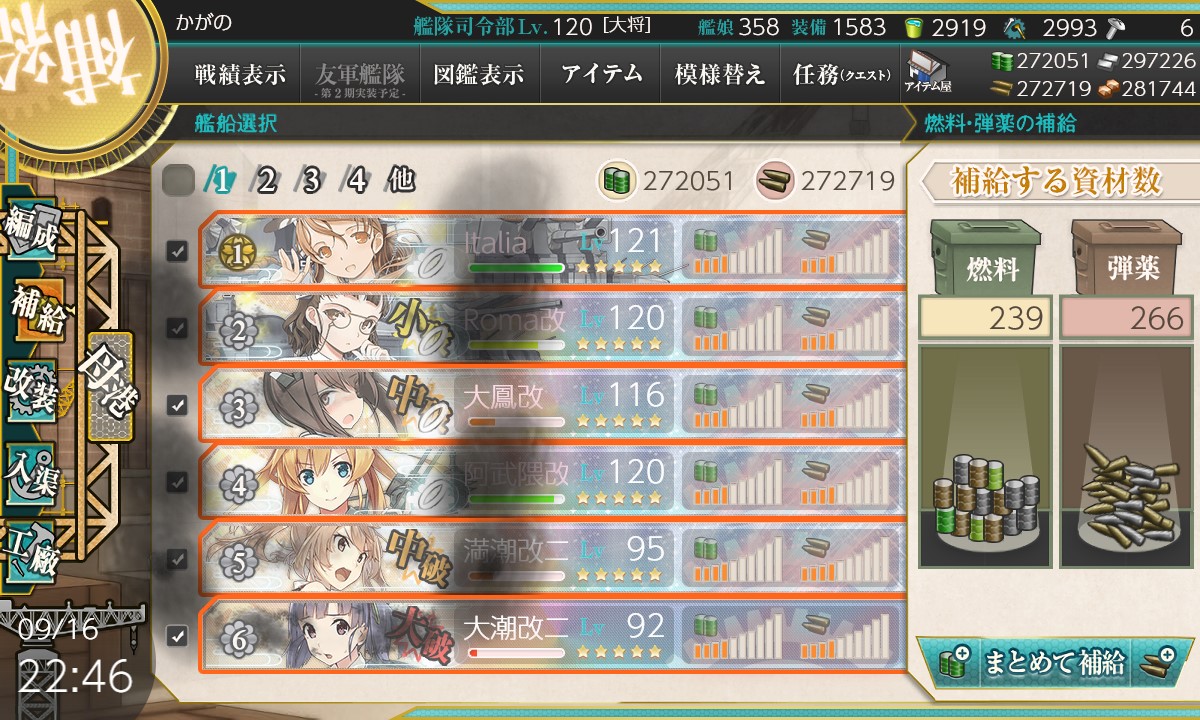Image resolution: width=1200 pixels, height=720 pixels.
Task: Switch to fleet tab 2
Action: click(x=265, y=180)
